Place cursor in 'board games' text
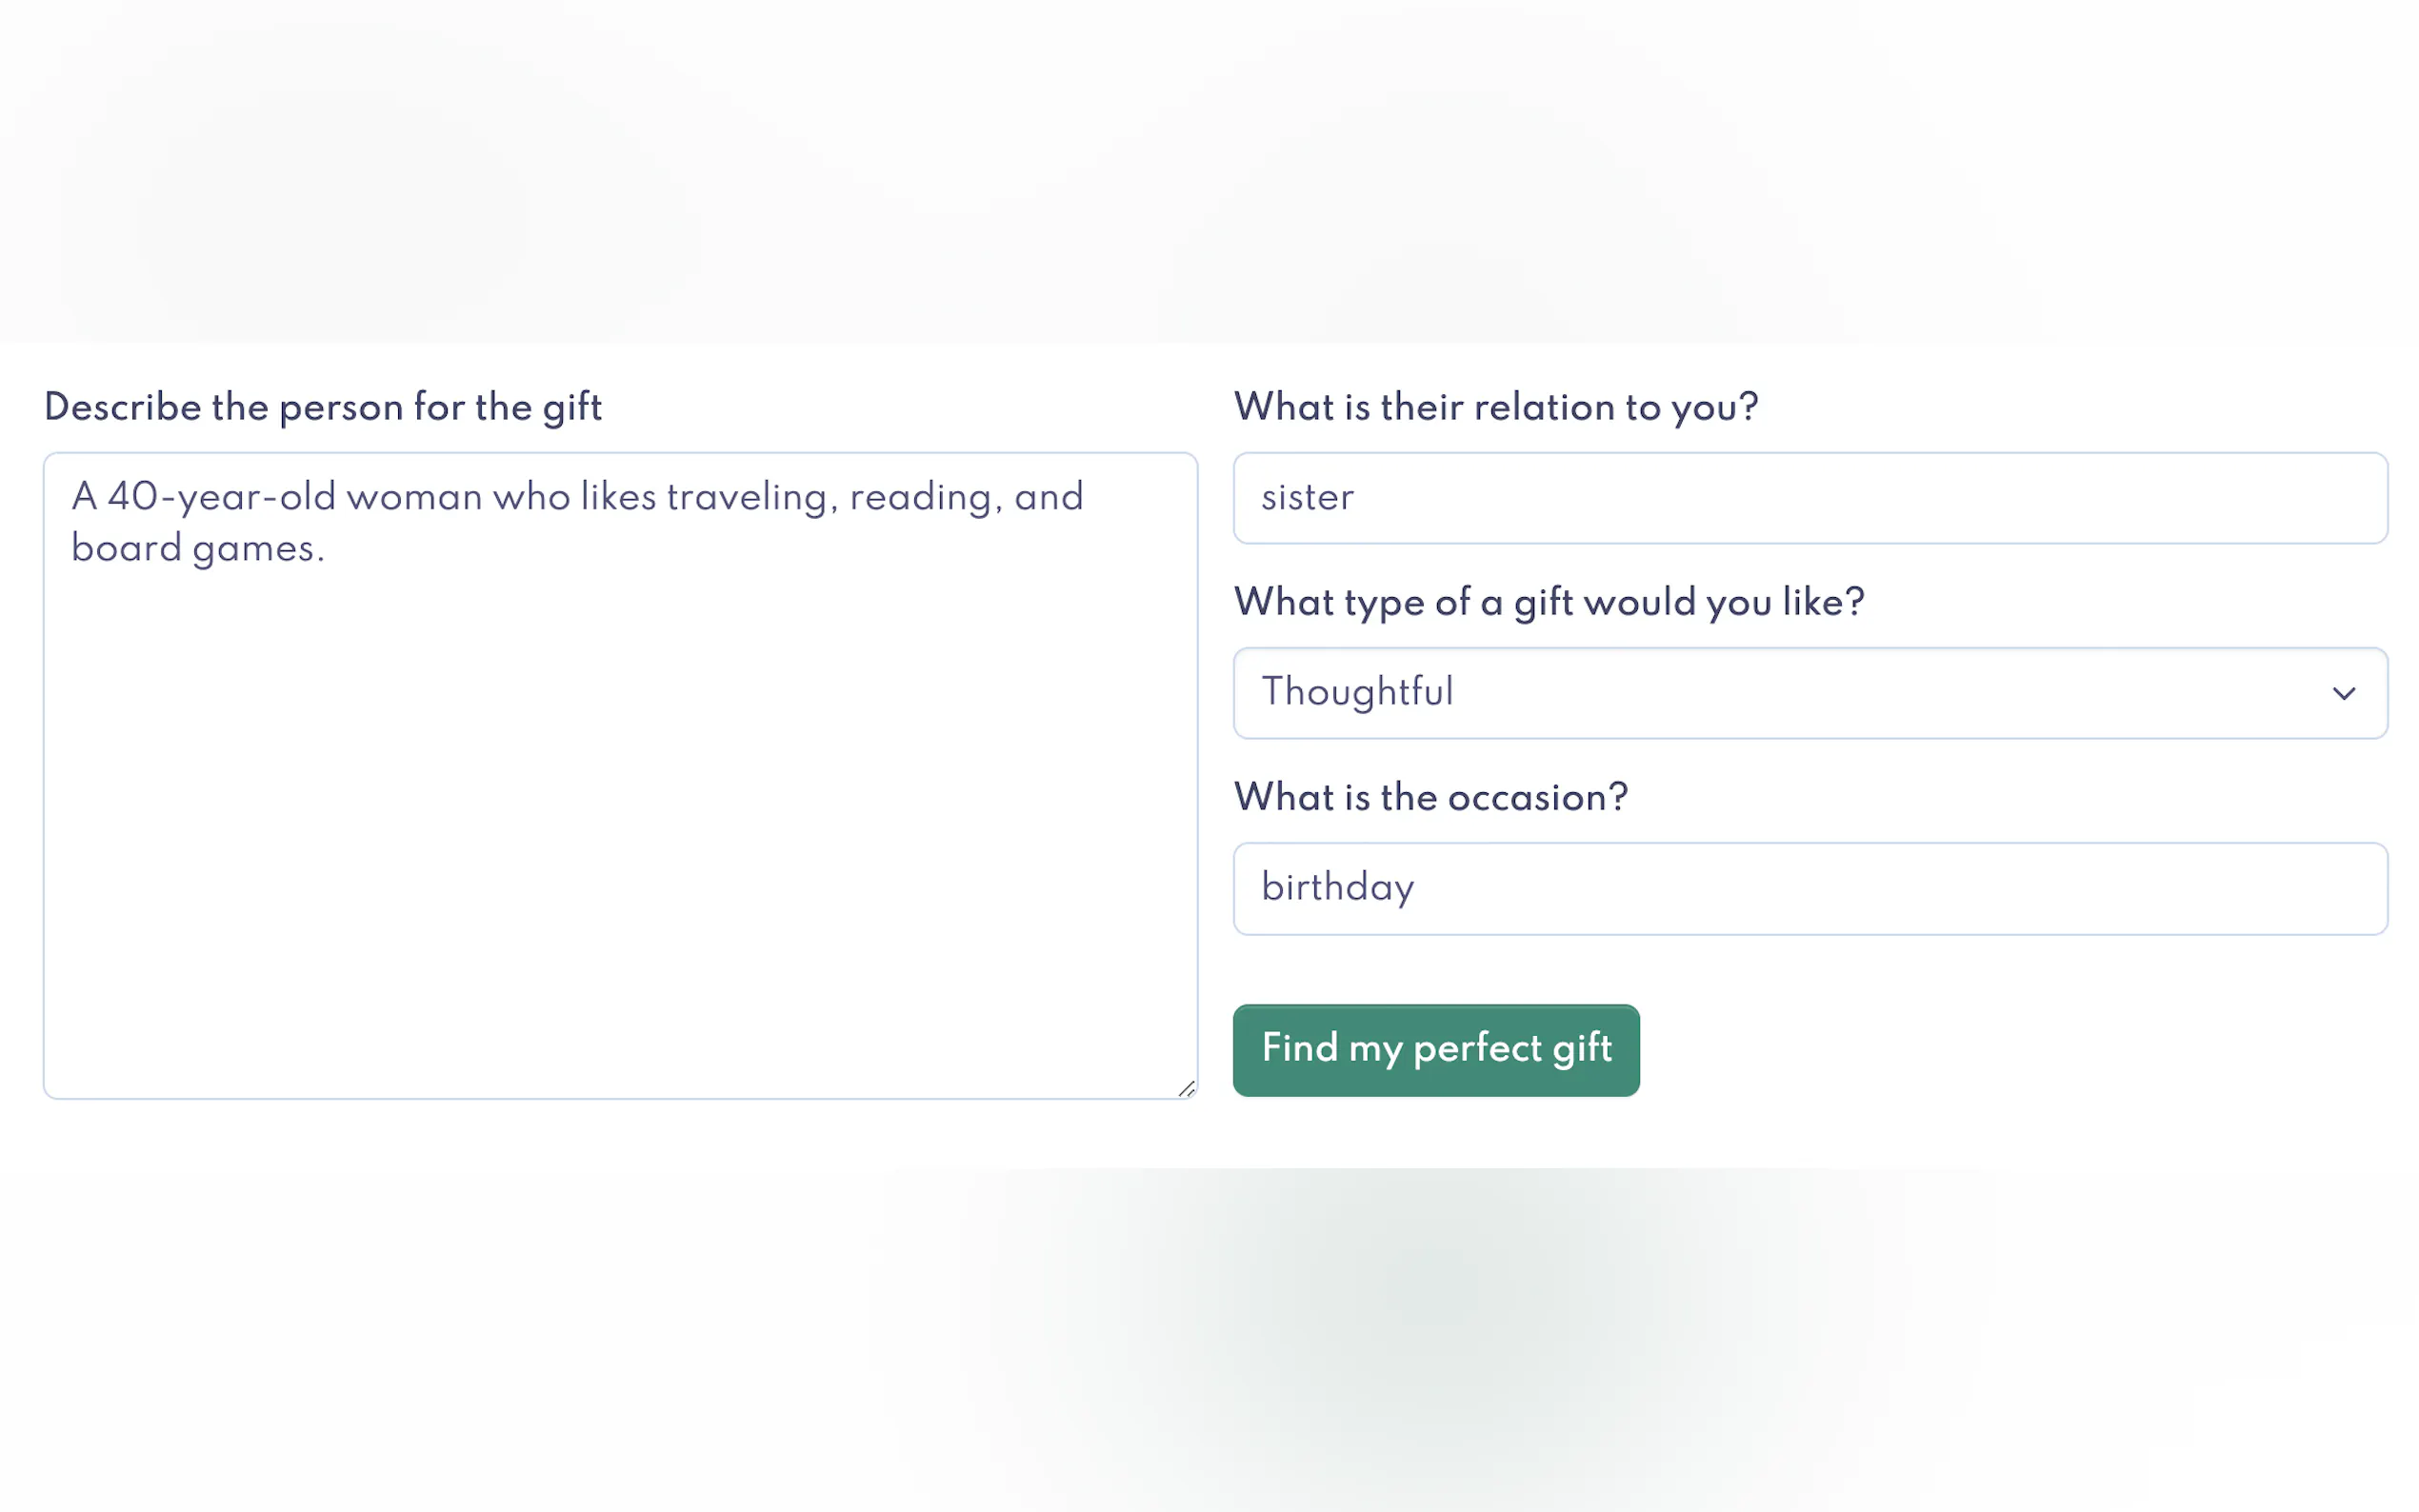 click(196, 548)
